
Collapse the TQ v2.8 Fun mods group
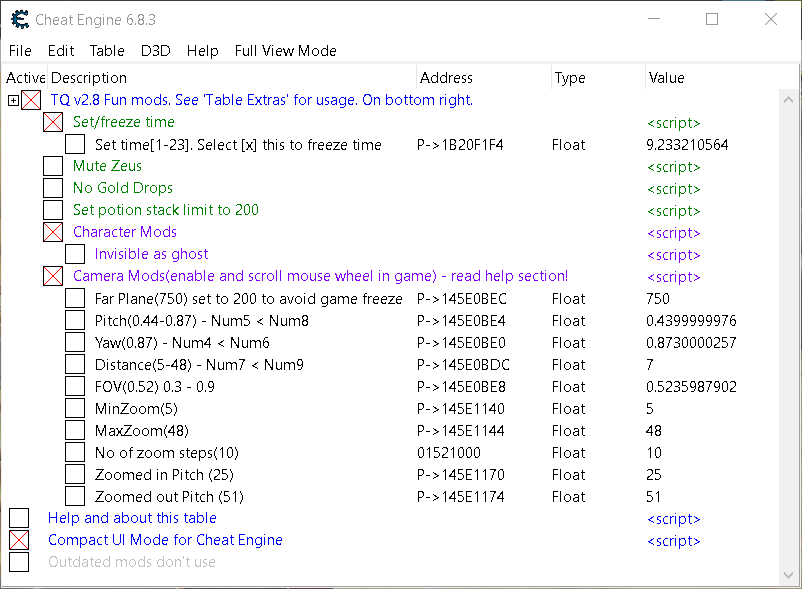pos(13,100)
